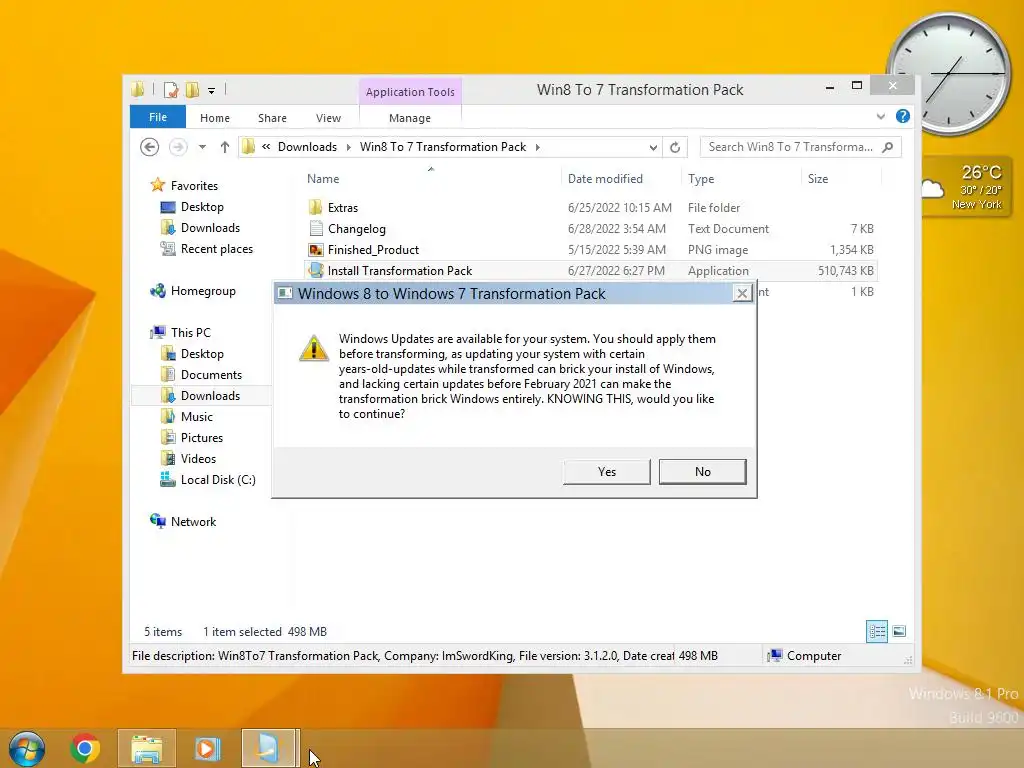1024x768 pixels.
Task: Go up one folder level
Action: [225, 147]
